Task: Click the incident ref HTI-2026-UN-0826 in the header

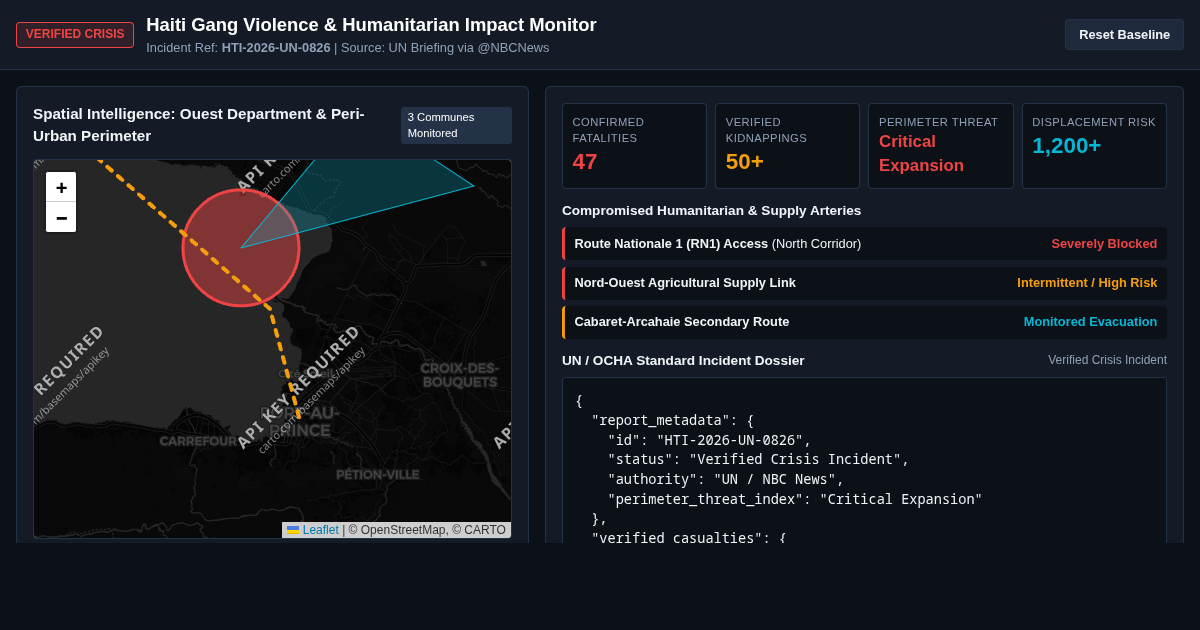Action: click(276, 47)
